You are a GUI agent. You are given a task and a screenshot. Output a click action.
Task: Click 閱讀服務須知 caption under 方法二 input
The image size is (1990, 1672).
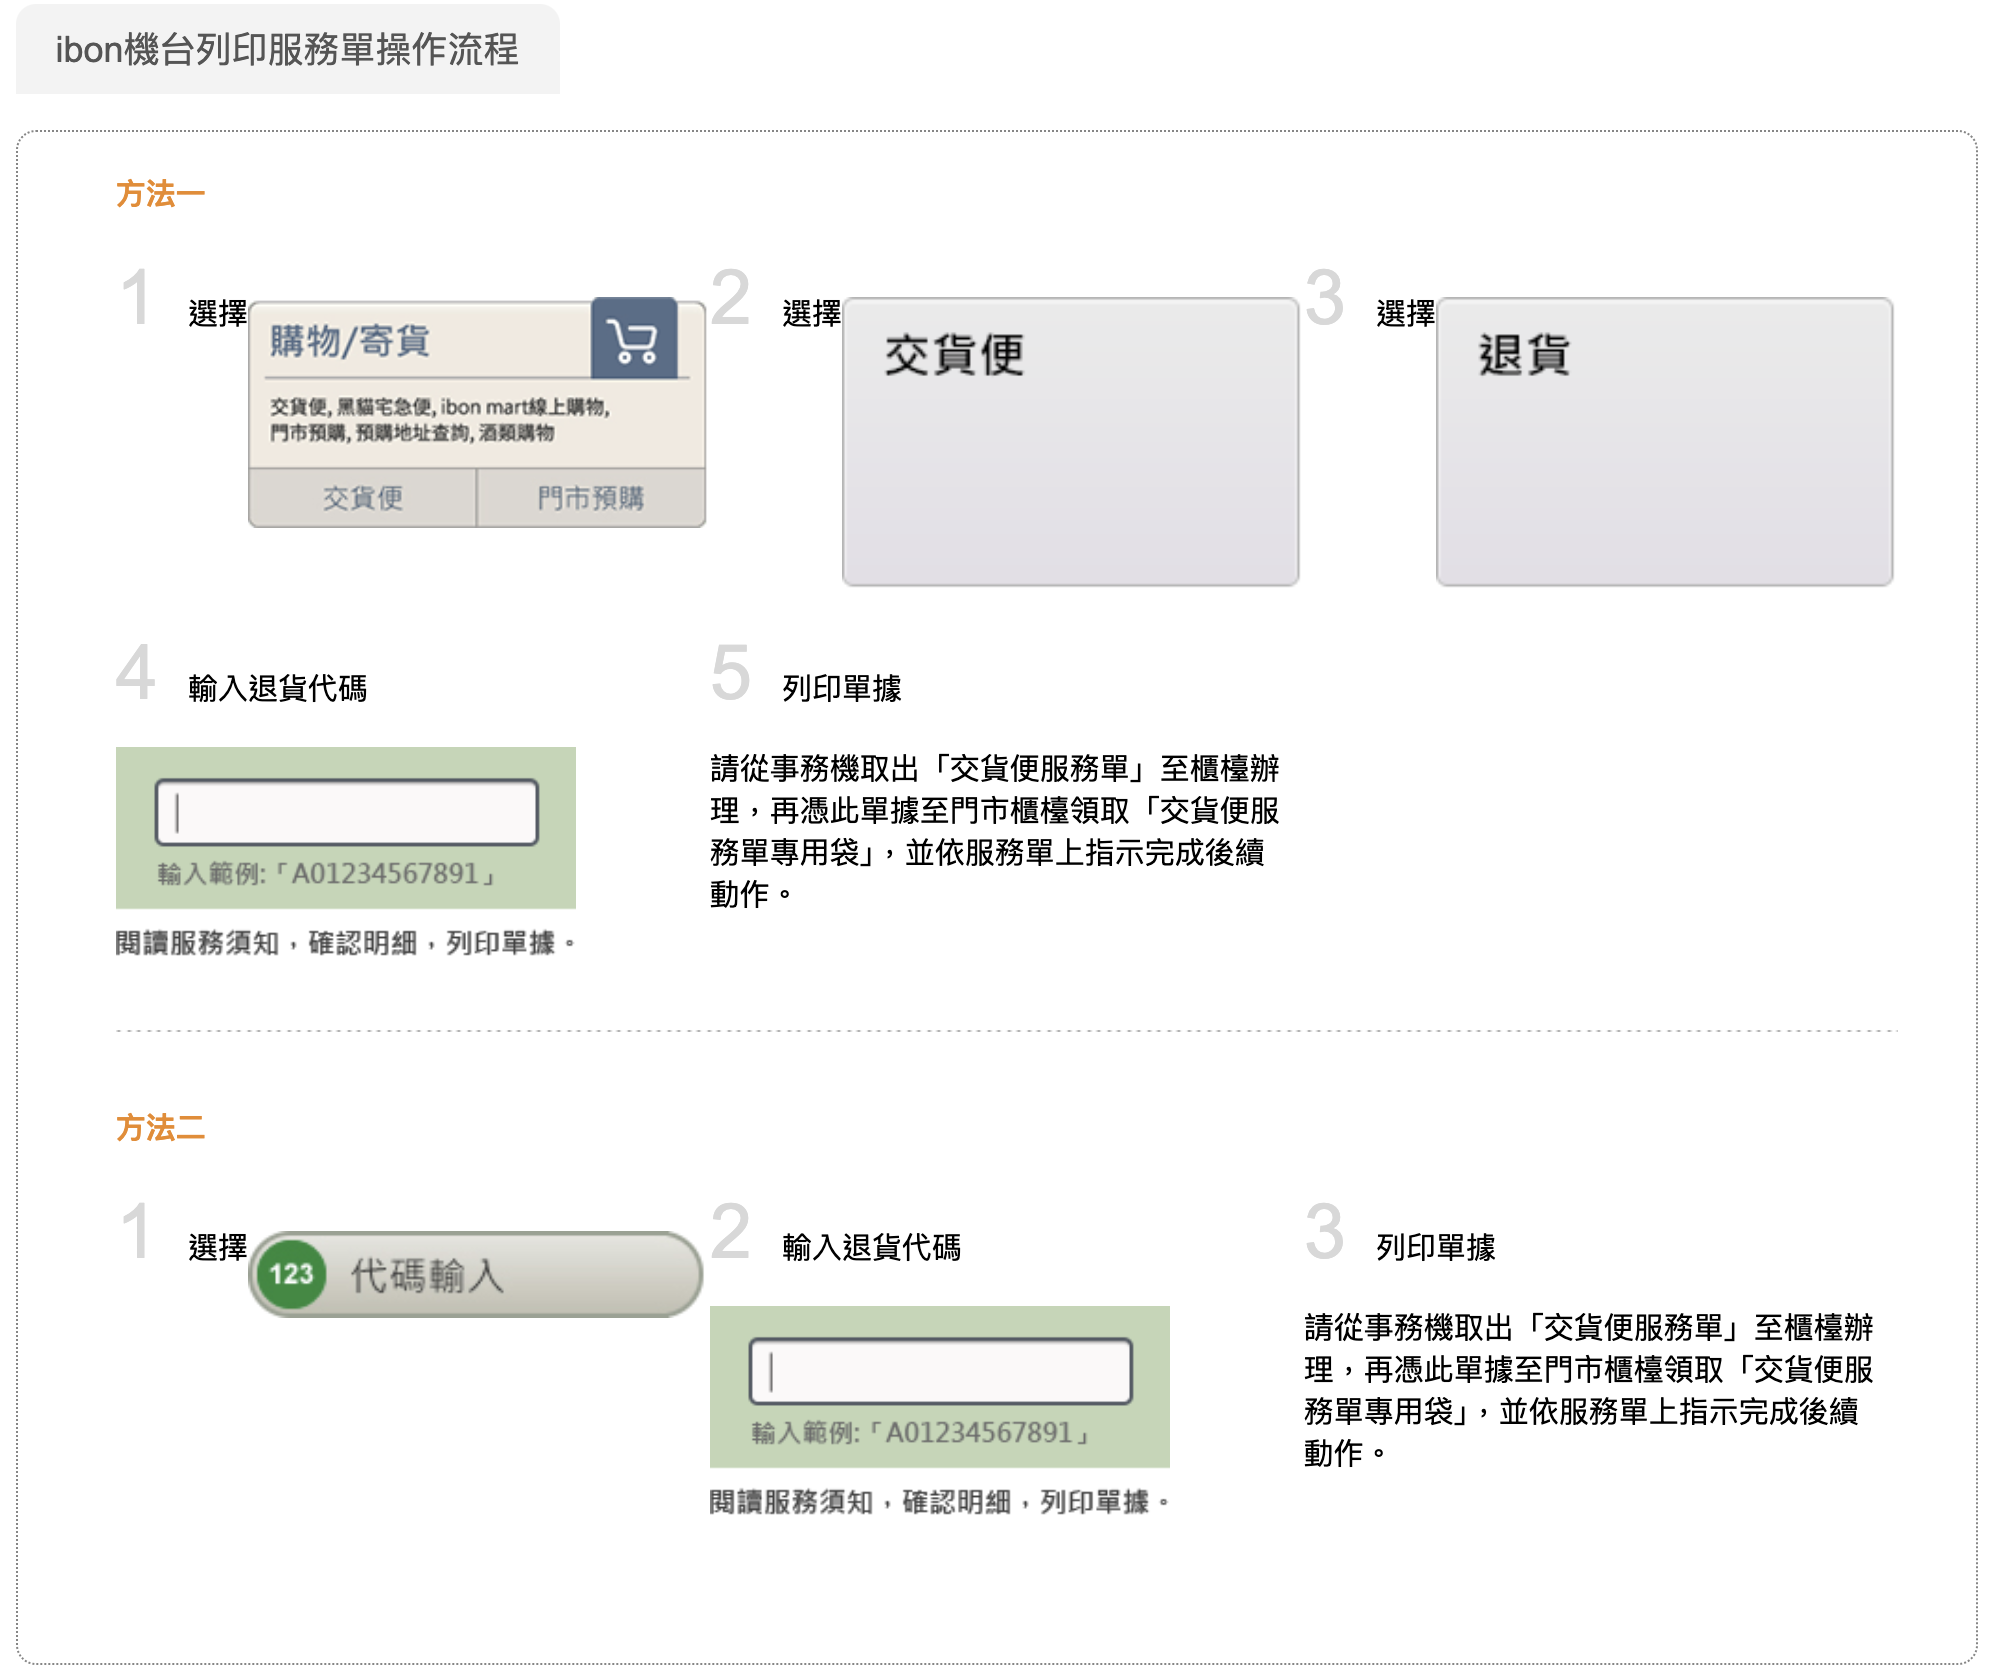pos(940,1502)
